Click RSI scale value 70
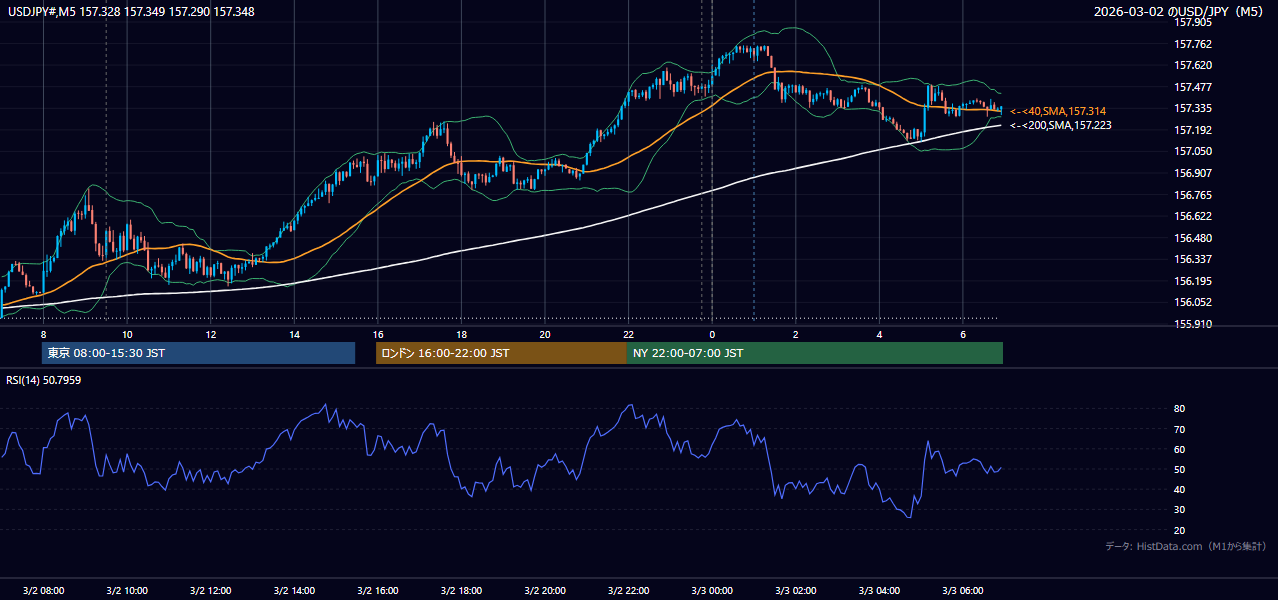1278x600 pixels. click(x=1180, y=429)
